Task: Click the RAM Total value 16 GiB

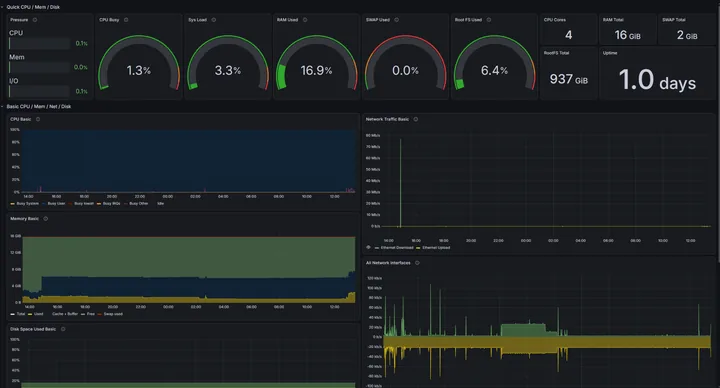Action: pyautogui.click(x=627, y=35)
